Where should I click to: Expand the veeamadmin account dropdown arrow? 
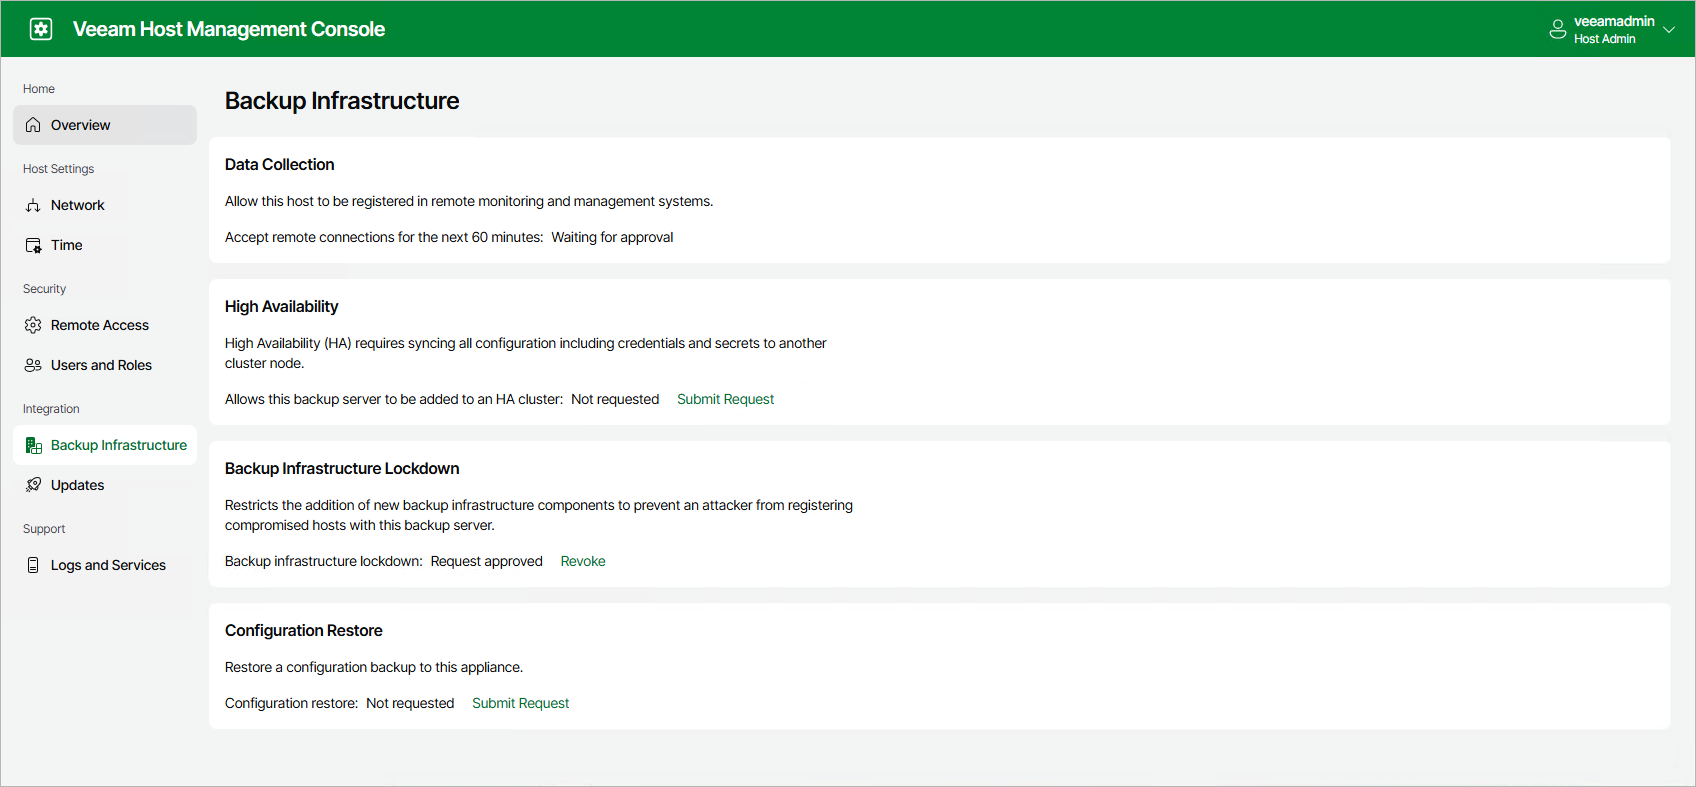click(x=1669, y=29)
